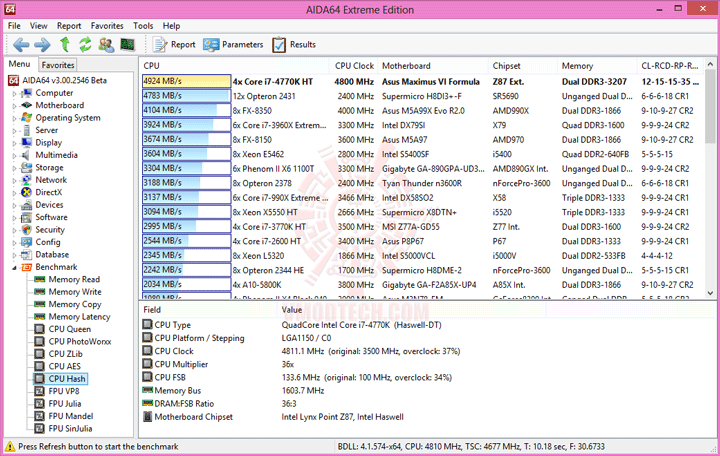Image resolution: width=720 pixels, height=456 pixels.
Task: Expand the Operating System tree node
Action: pos(14,118)
